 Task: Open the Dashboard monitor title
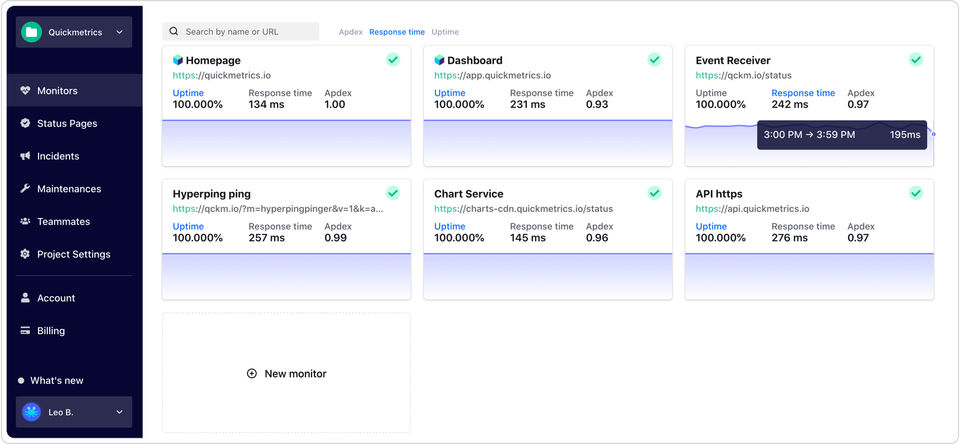[x=474, y=61]
